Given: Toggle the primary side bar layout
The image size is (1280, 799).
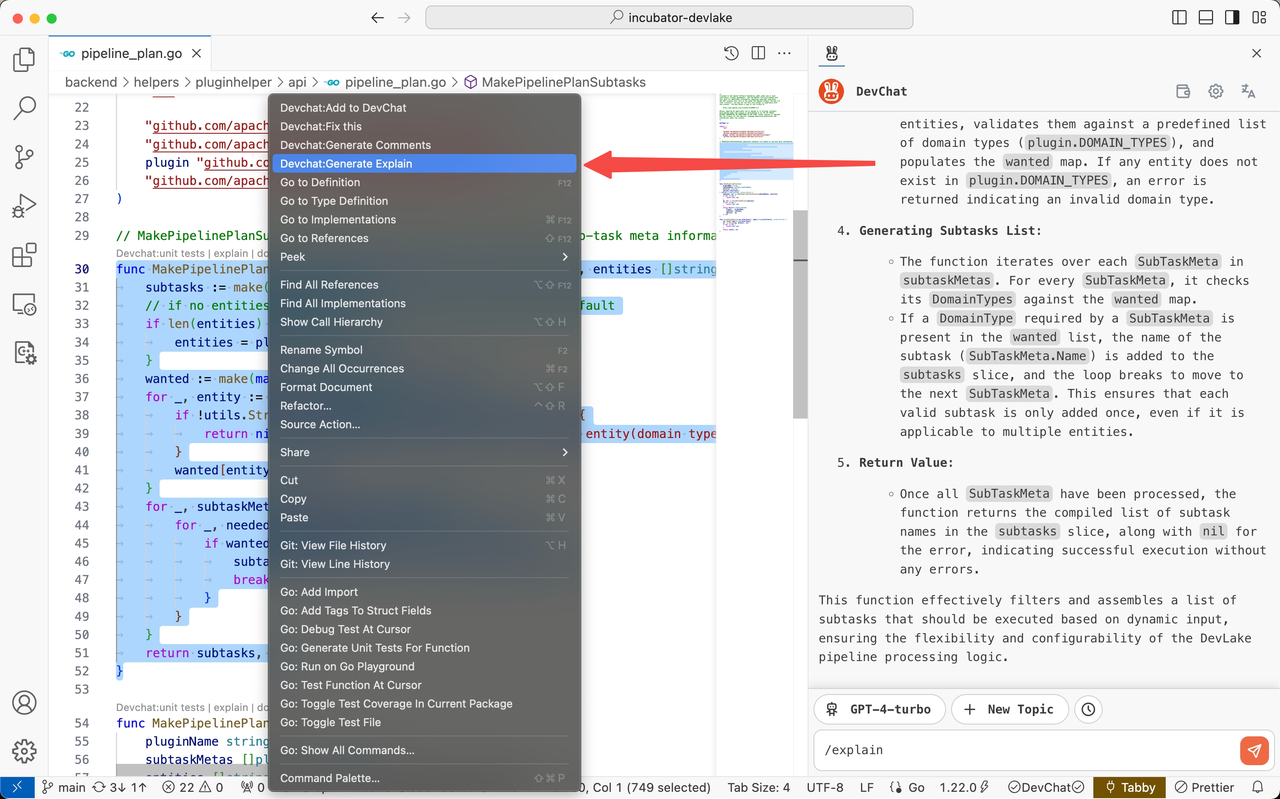Looking at the screenshot, I should point(1180,18).
